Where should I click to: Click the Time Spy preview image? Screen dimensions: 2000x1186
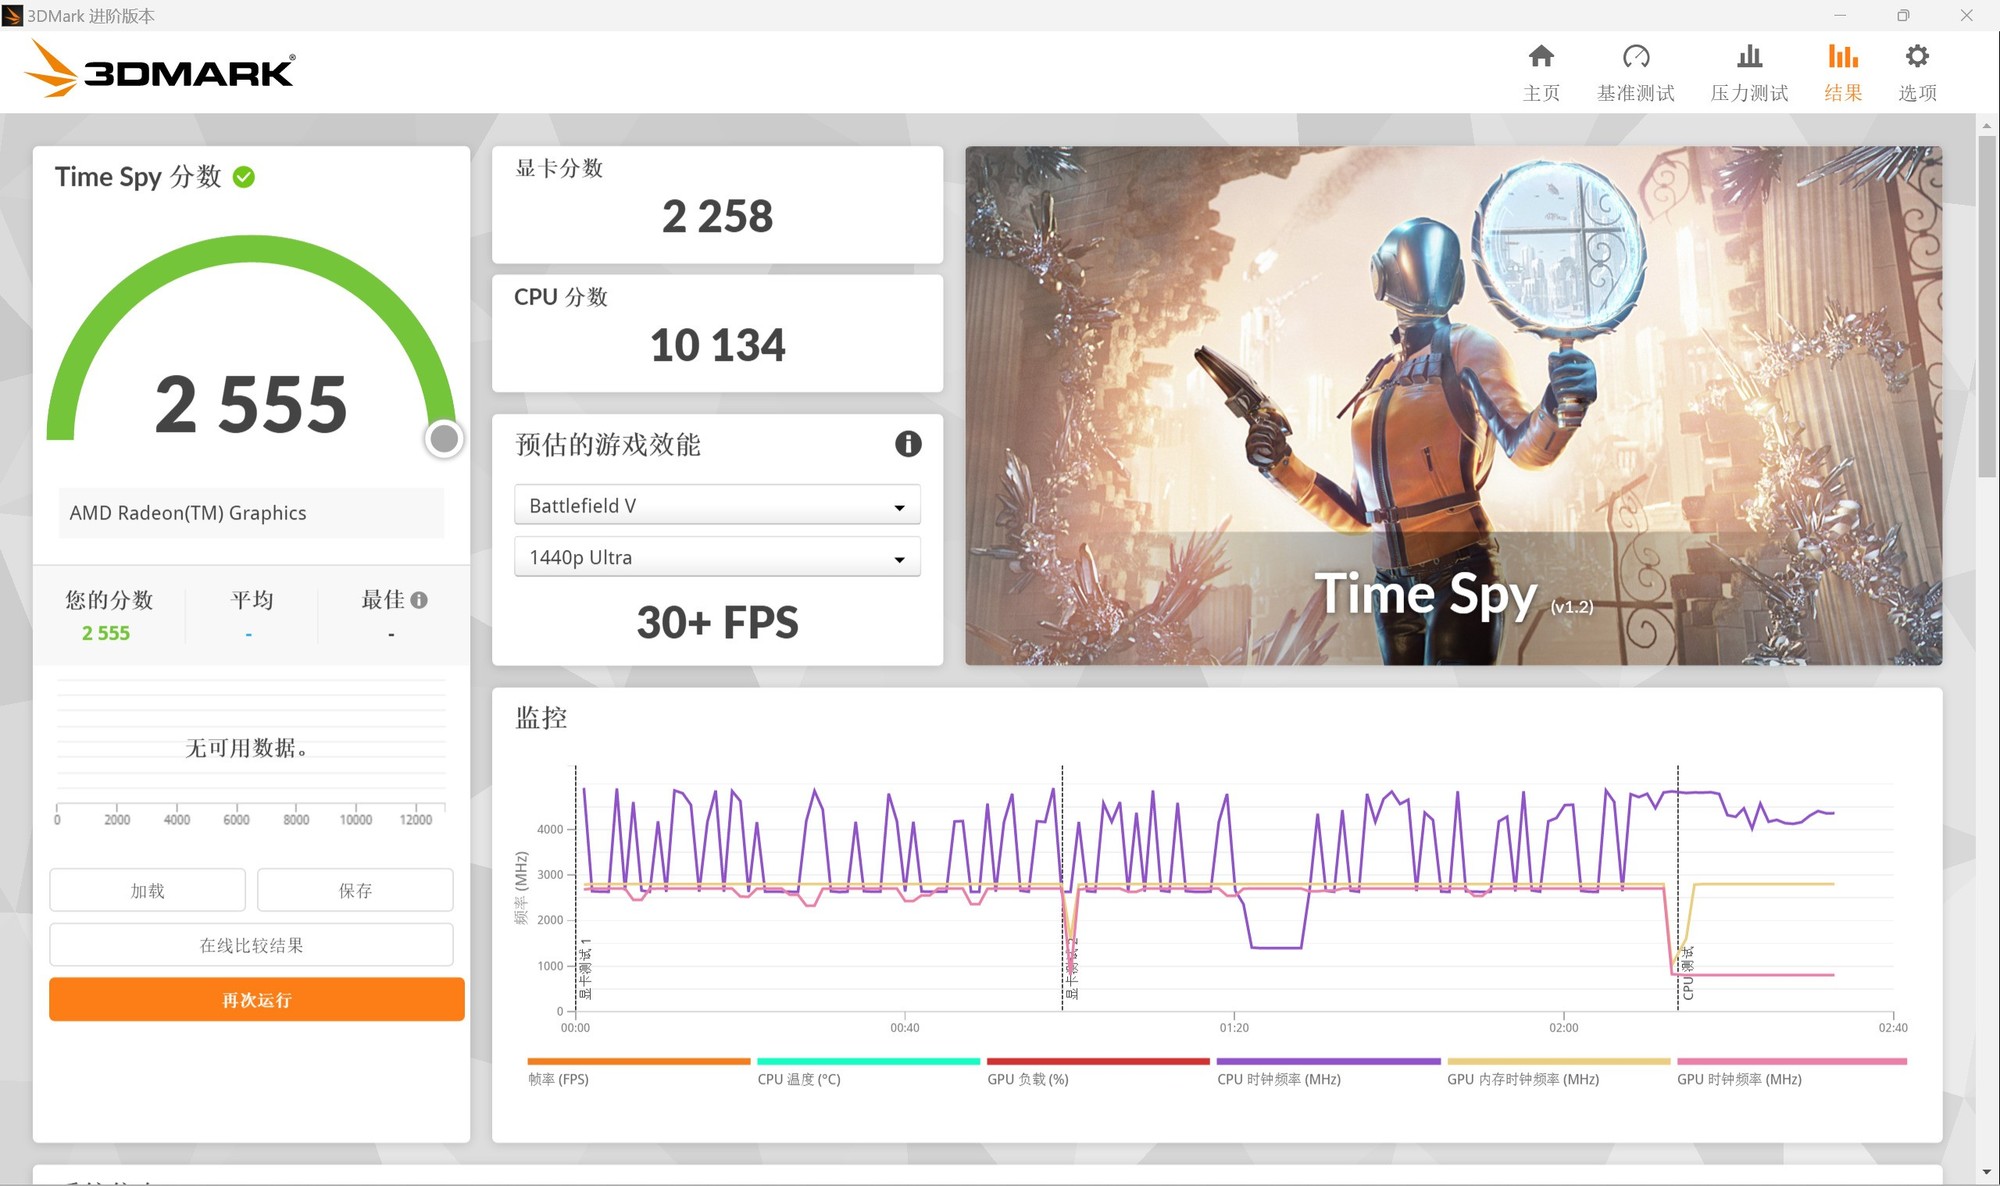coord(1453,405)
